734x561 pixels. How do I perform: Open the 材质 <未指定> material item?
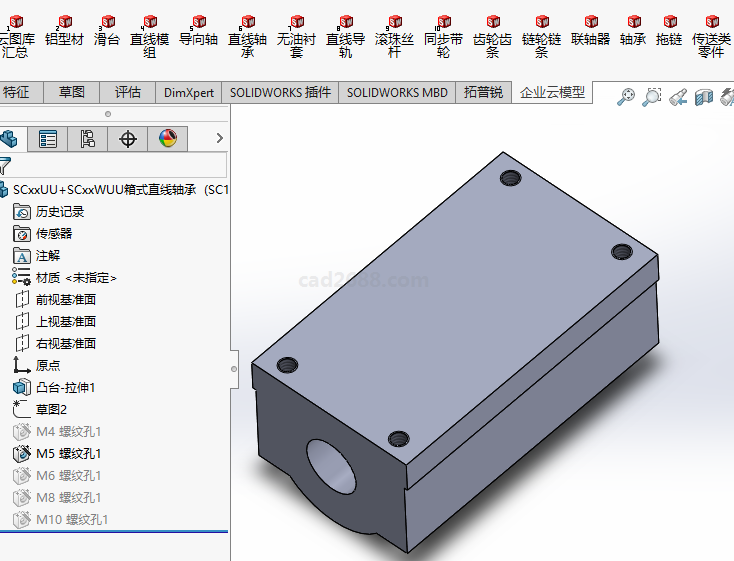[76, 277]
